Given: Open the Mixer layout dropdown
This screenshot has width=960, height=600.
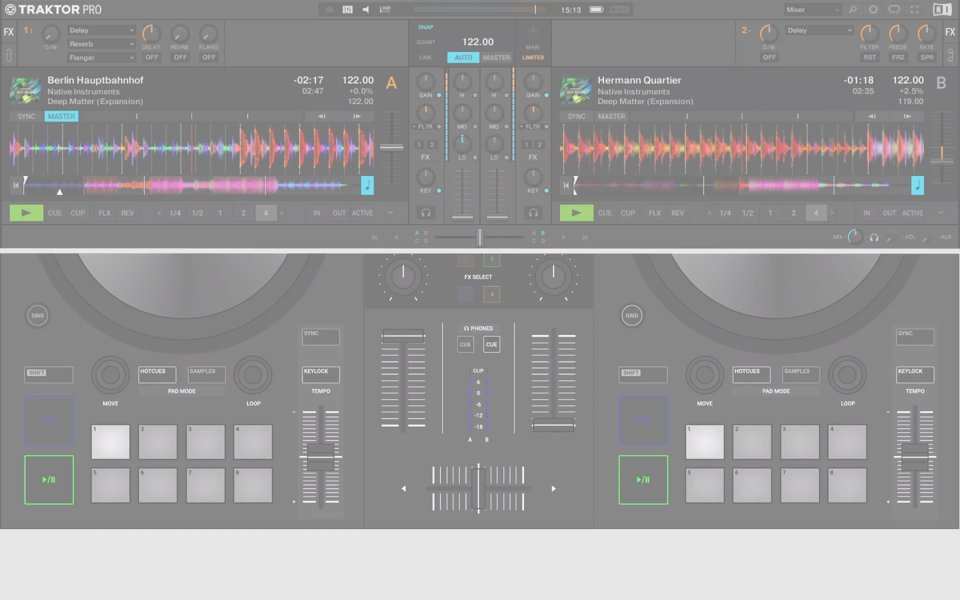Looking at the screenshot, I should [813, 10].
